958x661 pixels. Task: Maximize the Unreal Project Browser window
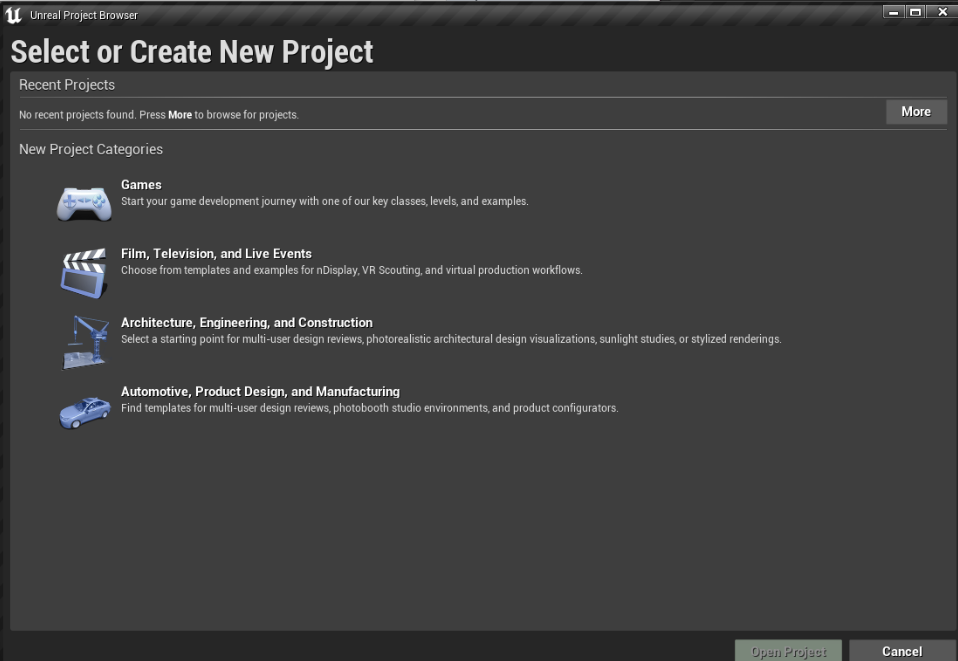coord(915,12)
